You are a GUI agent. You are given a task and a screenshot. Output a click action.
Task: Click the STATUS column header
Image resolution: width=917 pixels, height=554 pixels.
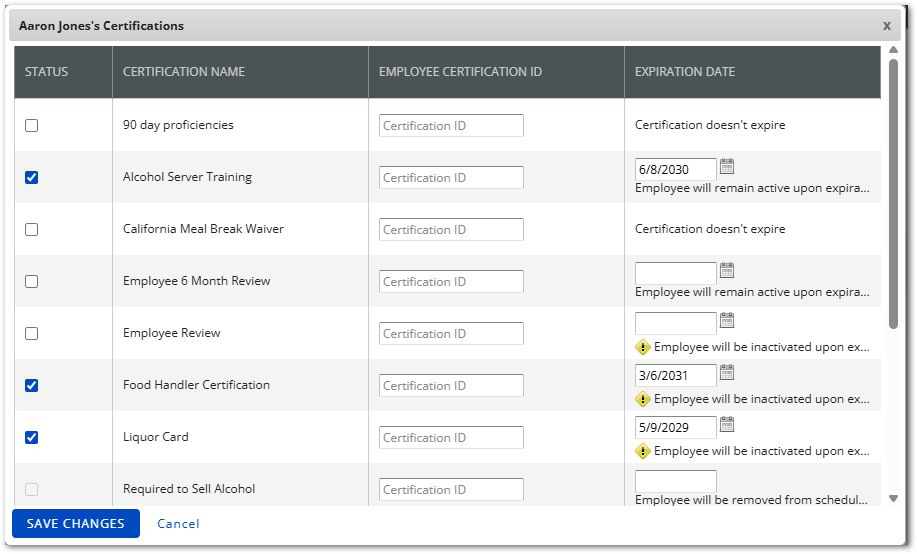pyautogui.click(x=63, y=72)
